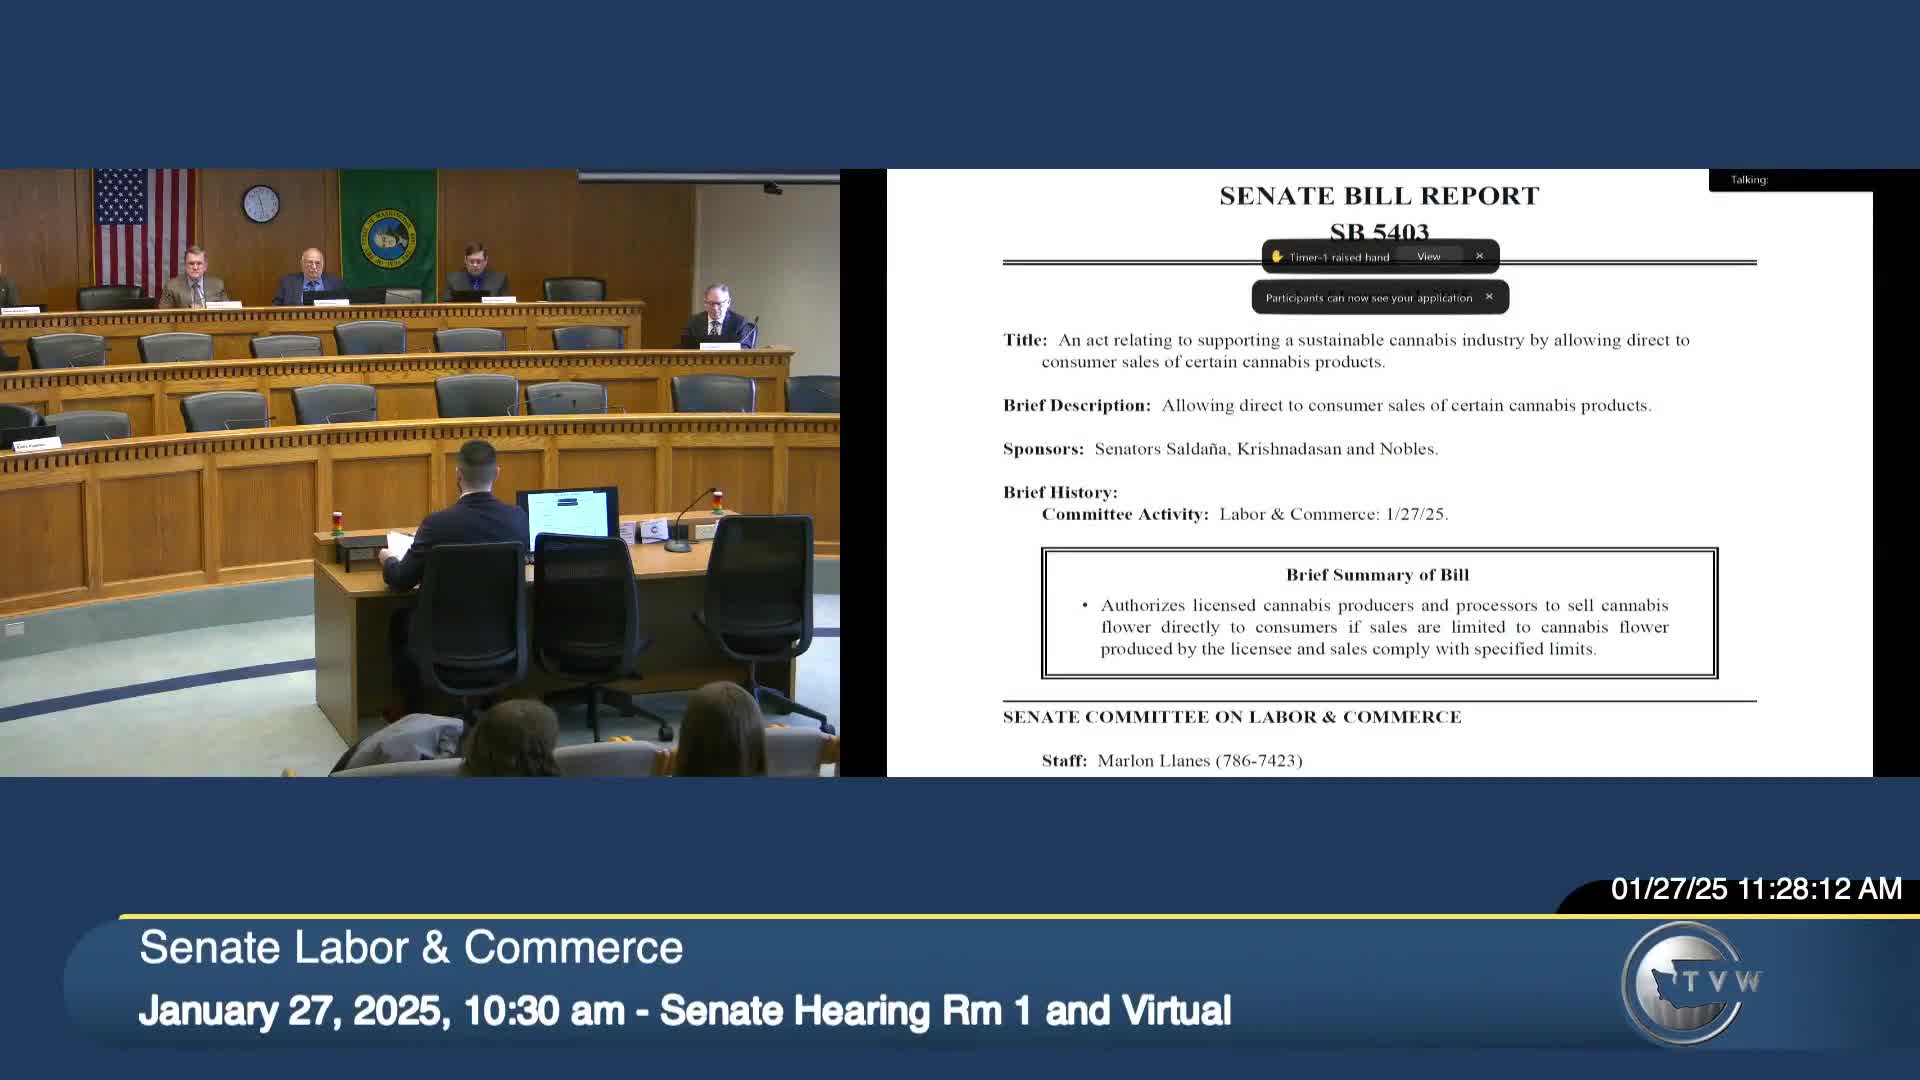Dismiss the Timer-1 raised hand notification
1920x1080 pixels.
pos(1480,256)
